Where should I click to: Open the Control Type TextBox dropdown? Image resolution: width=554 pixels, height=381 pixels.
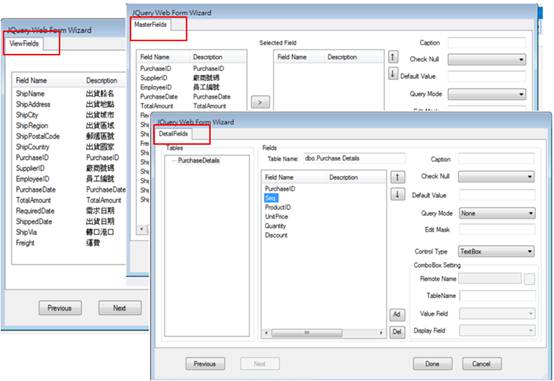click(496, 251)
